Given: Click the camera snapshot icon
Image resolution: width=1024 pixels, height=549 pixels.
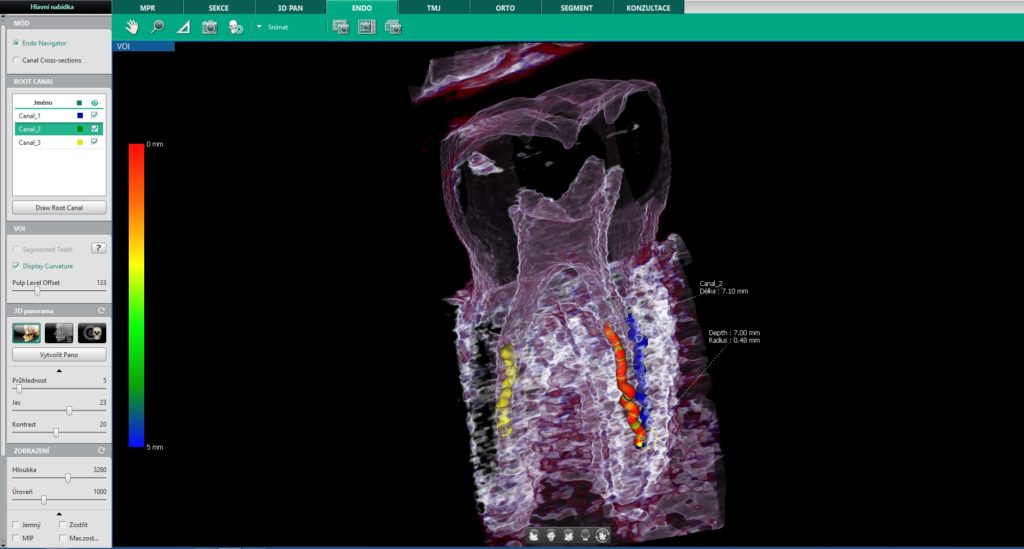Looking at the screenshot, I should click(209, 27).
